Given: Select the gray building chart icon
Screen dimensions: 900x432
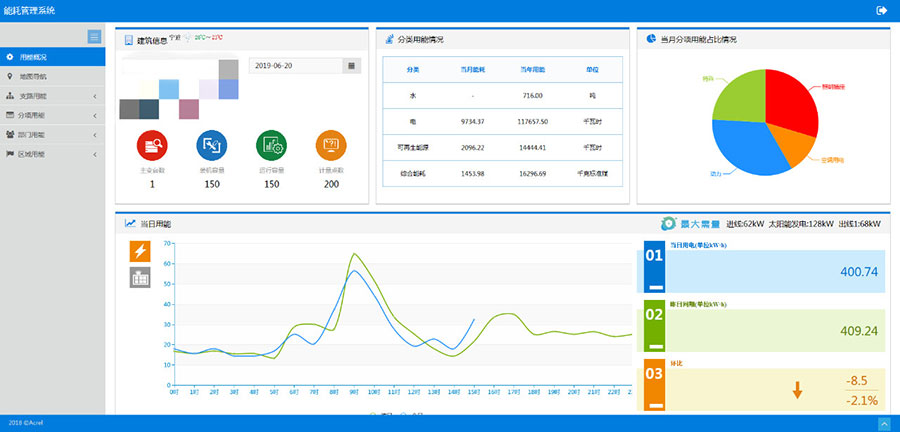Looking at the screenshot, I should pyautogui.click(x=140, y=278).
